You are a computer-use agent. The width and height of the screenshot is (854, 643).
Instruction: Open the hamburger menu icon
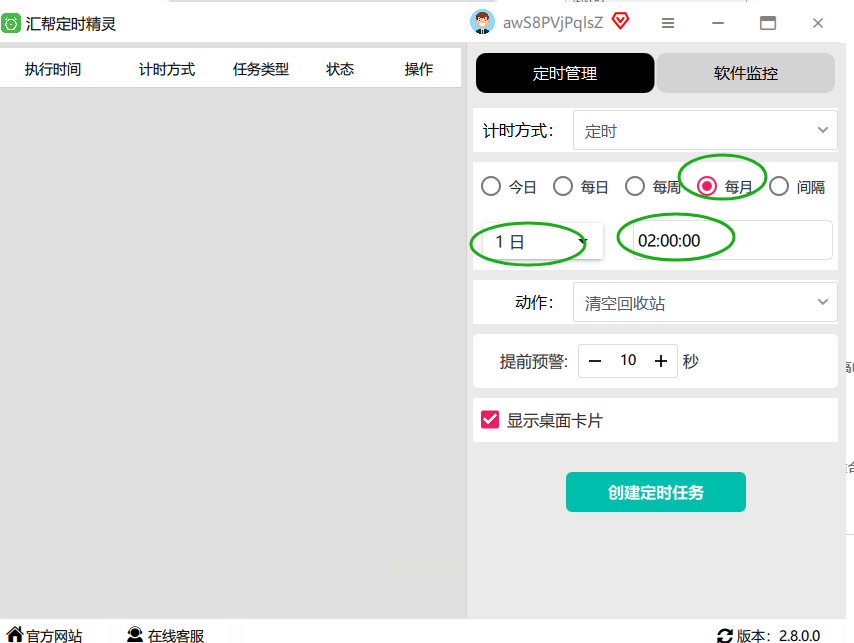(x=668, y=23)
